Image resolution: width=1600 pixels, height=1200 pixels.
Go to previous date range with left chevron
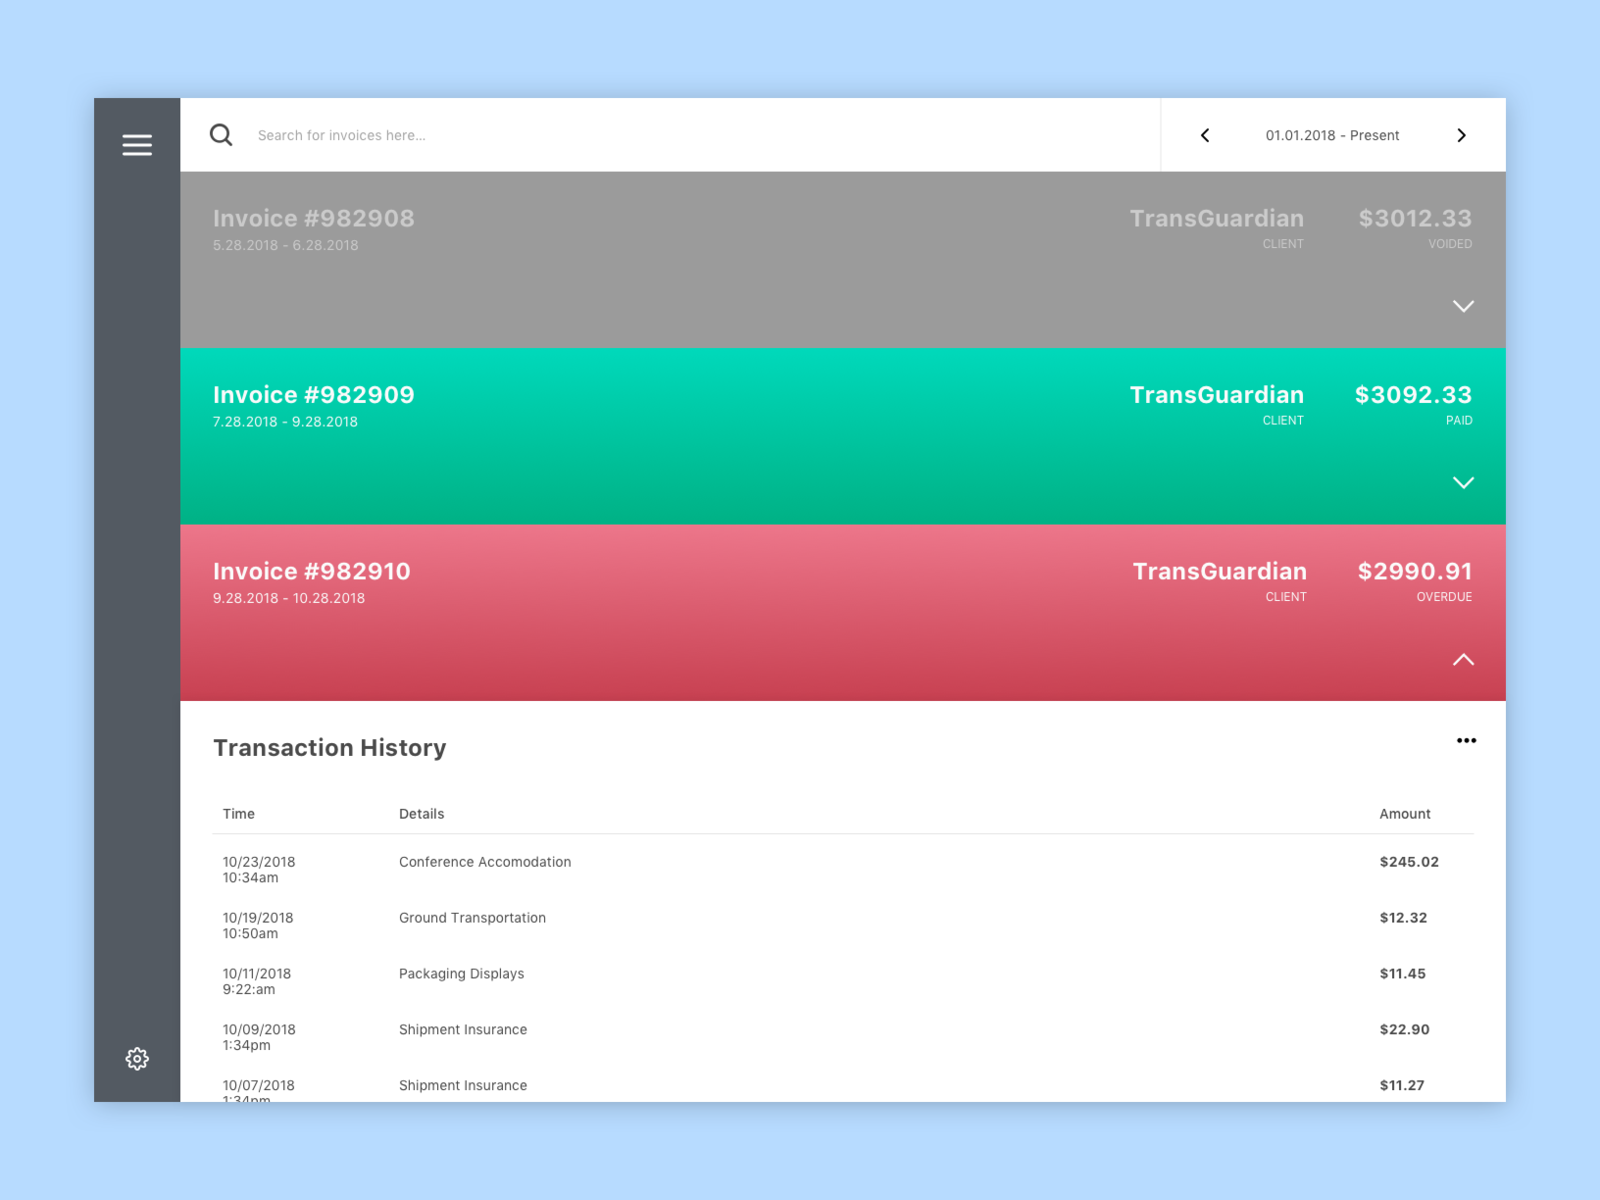pos(1205,135)
